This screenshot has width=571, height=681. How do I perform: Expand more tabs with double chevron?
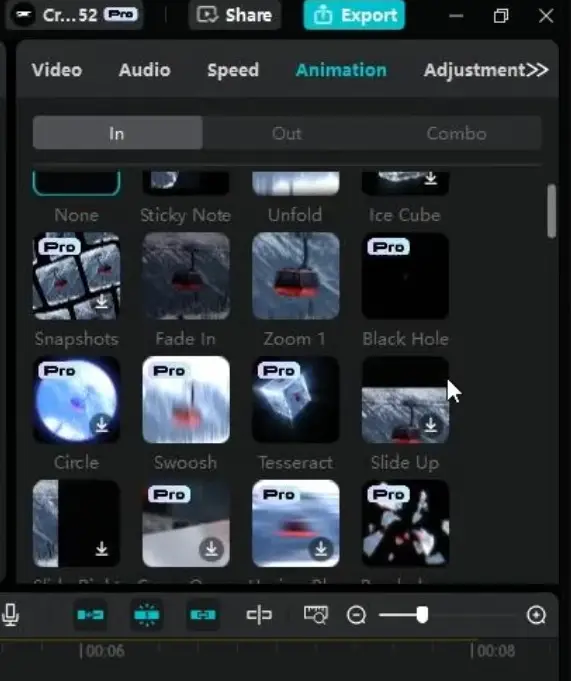(538, 70)
